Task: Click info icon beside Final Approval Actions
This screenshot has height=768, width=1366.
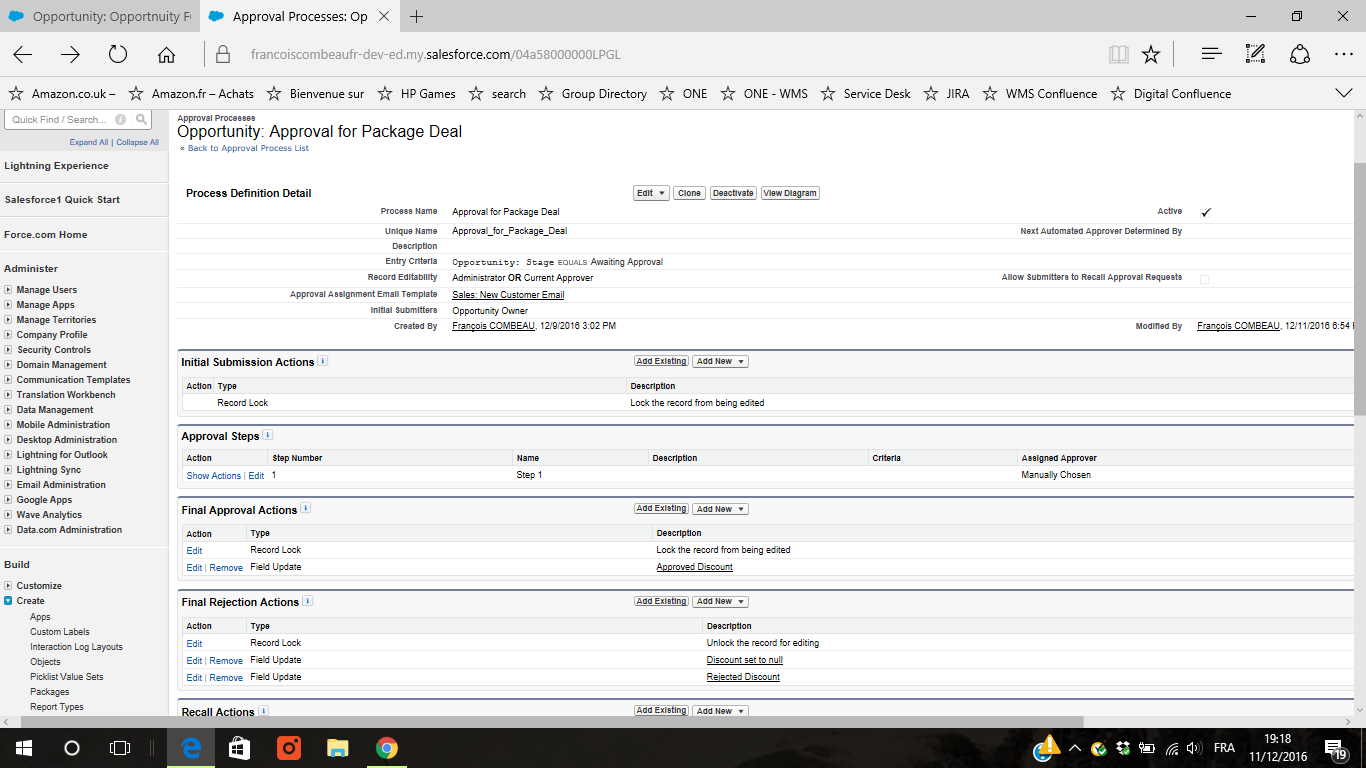Action: pyautogui.click(x=306, y=509)
